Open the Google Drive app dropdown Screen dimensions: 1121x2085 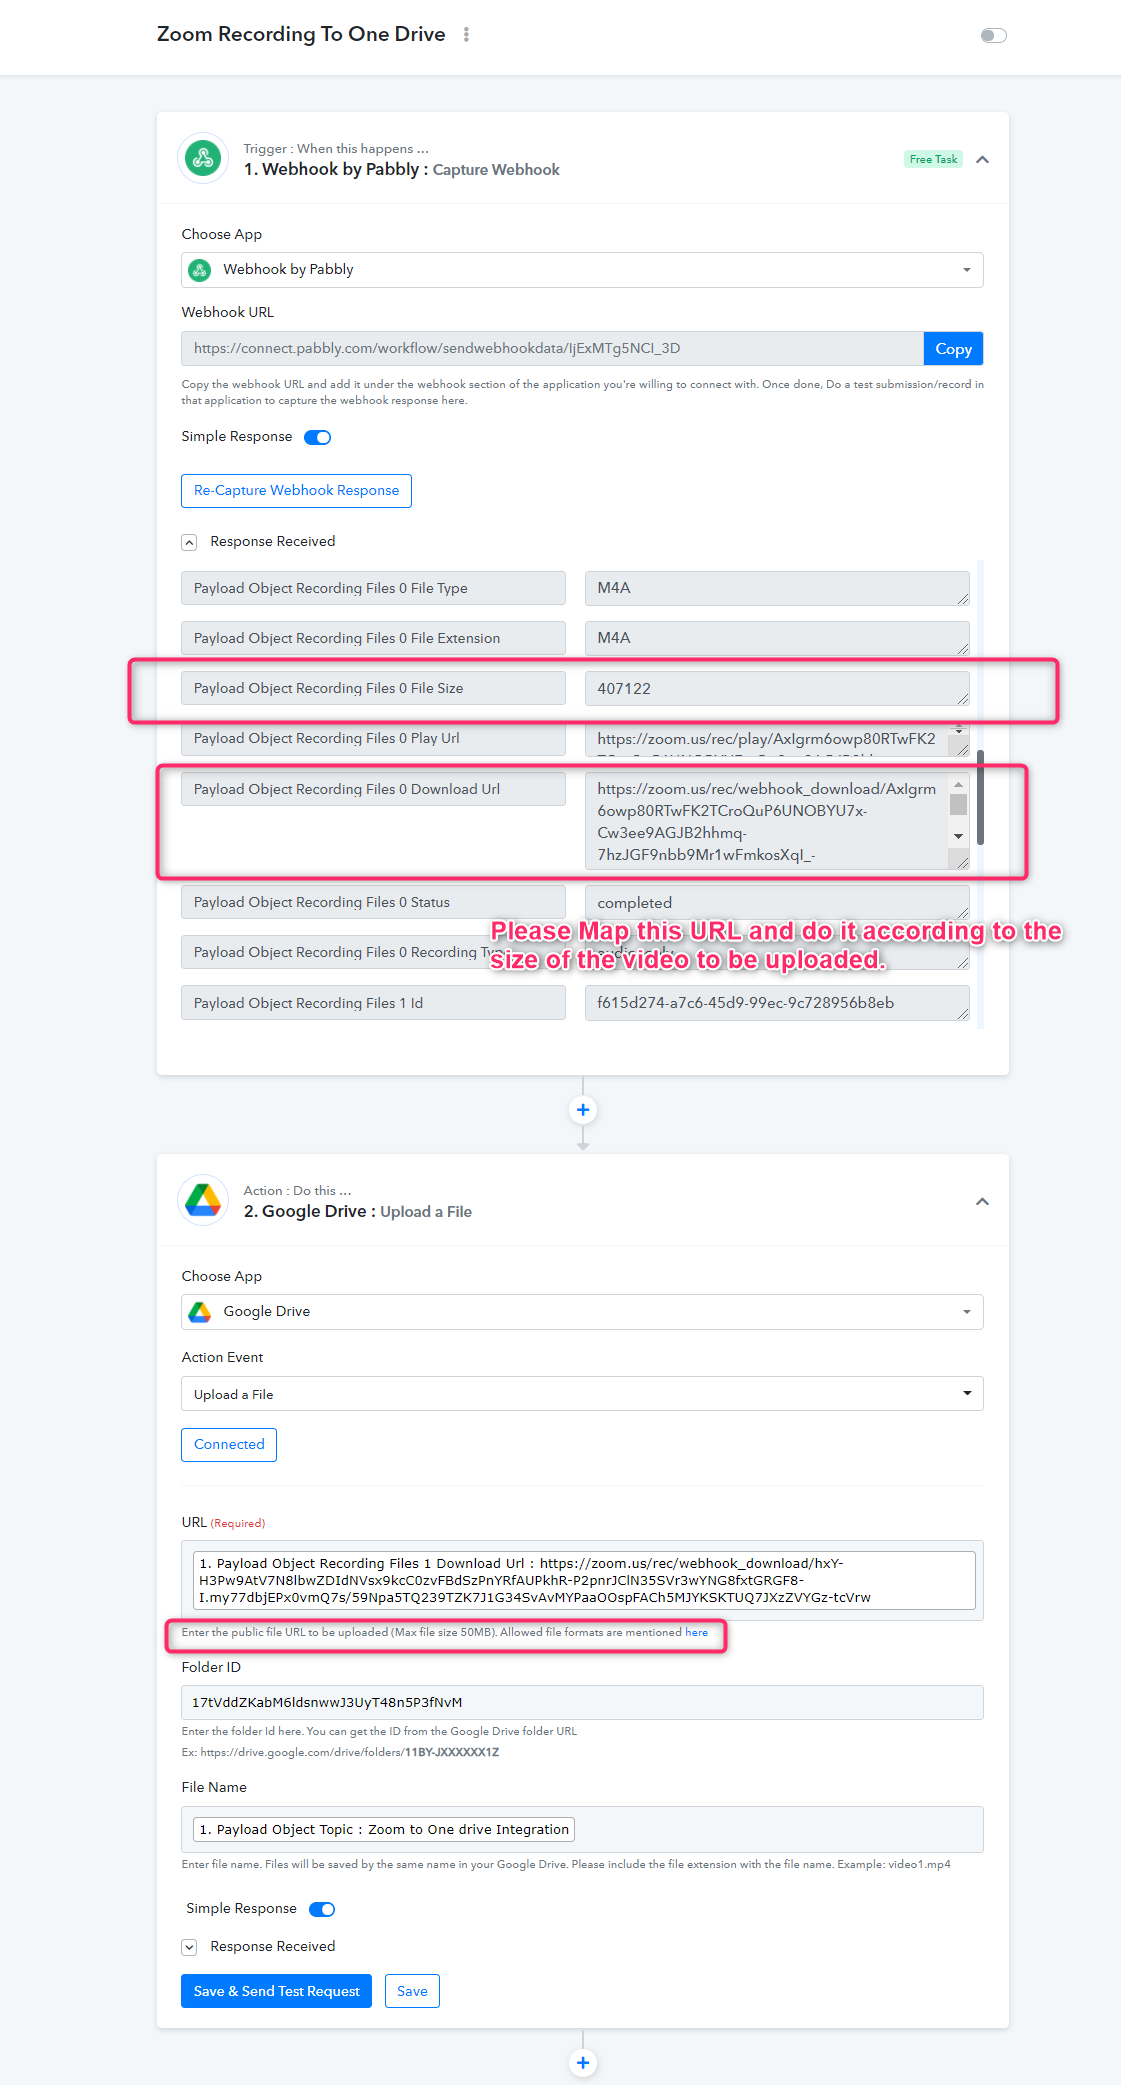pyautogui.click(x=582, y=1312)
